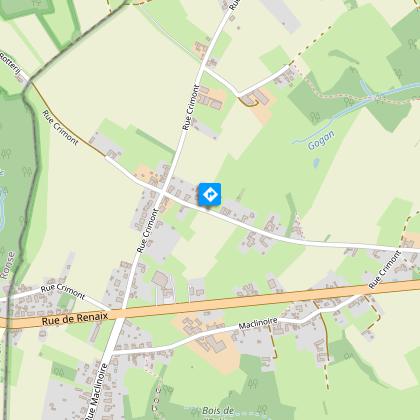Select the small blue pond below Gogon
Screen dimensions: 420x420
[316, 163]
